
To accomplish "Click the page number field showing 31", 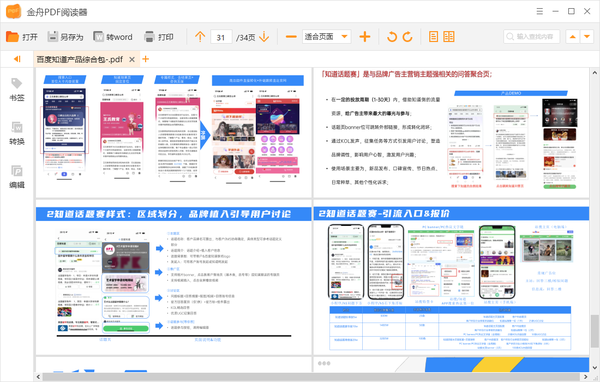I will point(221,37).
